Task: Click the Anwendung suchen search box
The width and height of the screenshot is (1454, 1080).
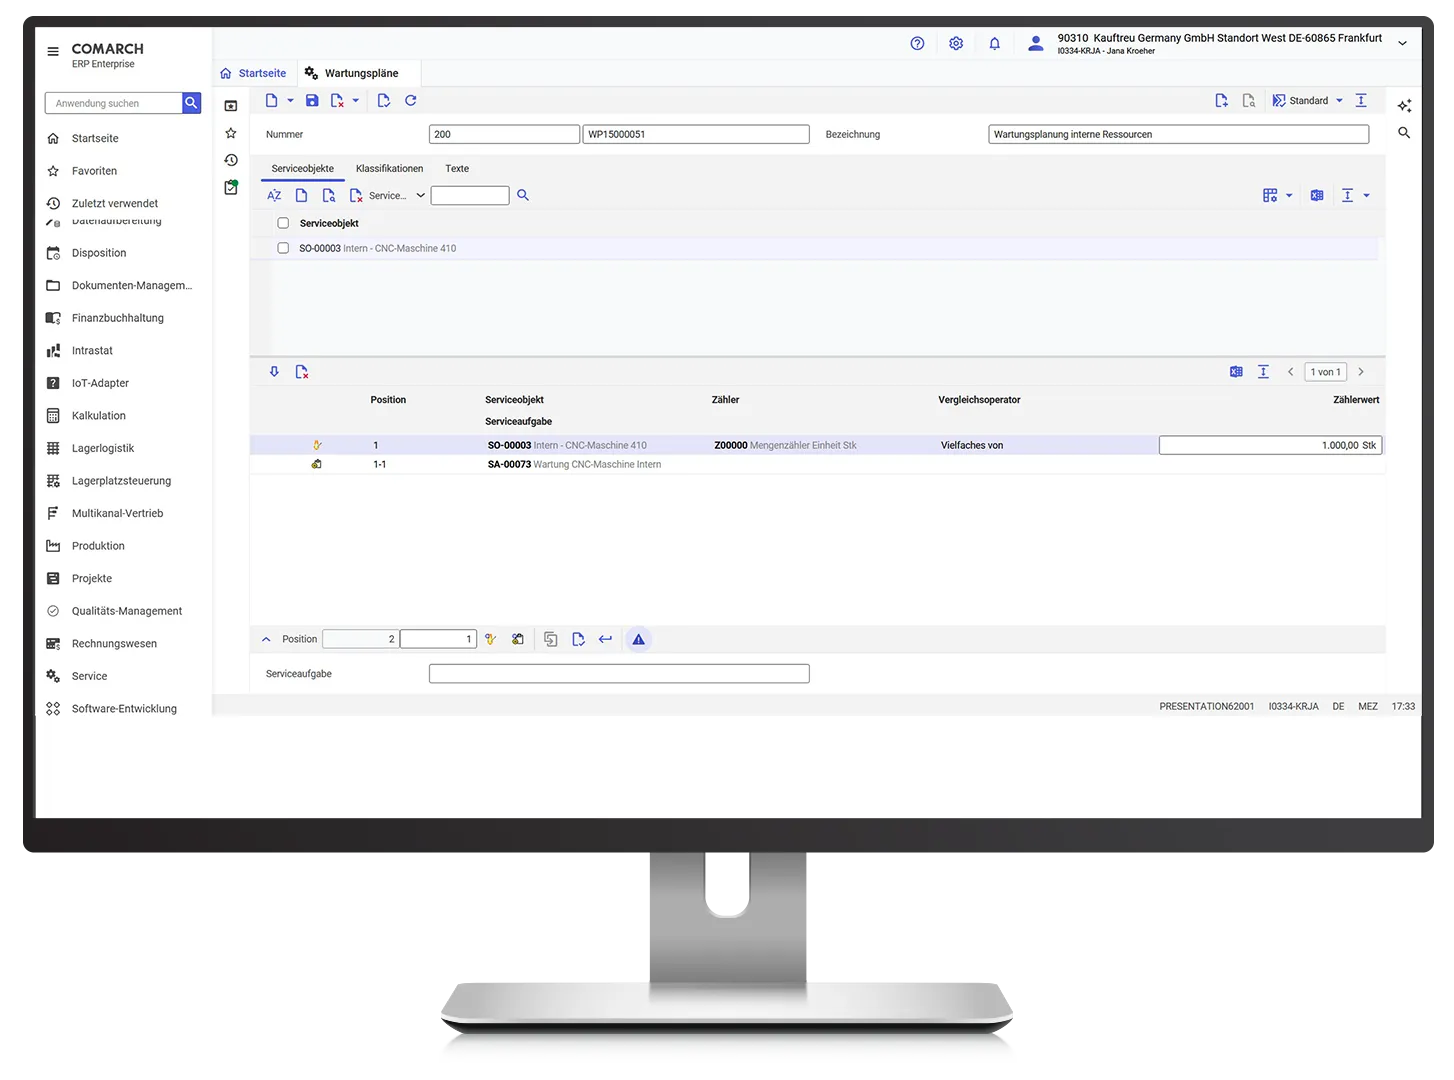Action: click(x=114, y=104)
